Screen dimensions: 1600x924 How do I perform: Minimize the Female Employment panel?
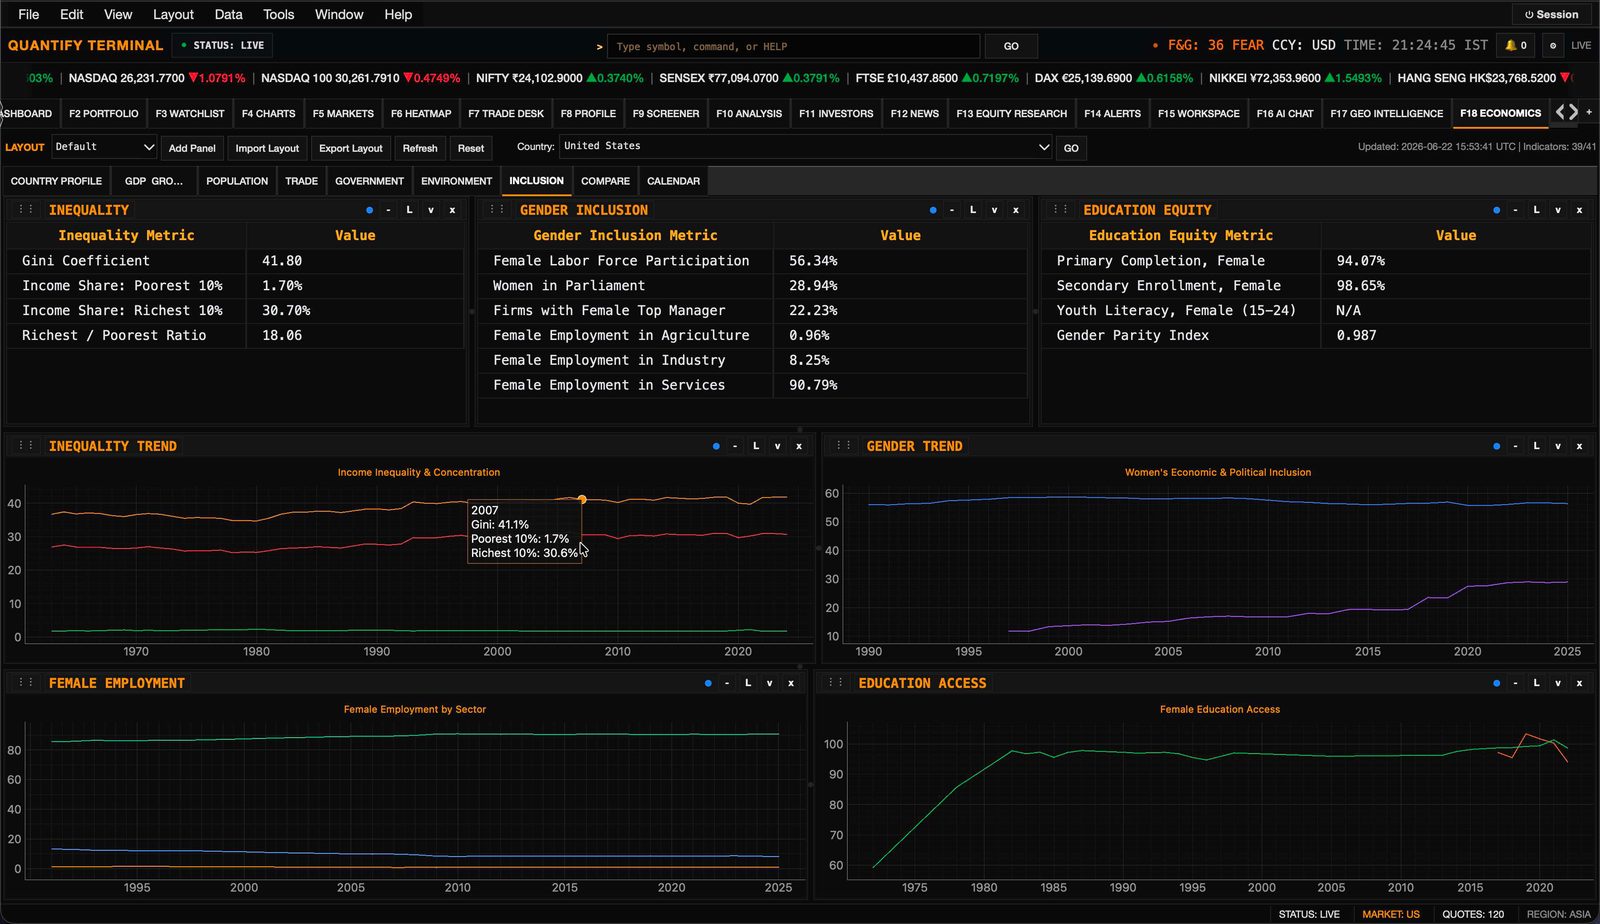727,683
